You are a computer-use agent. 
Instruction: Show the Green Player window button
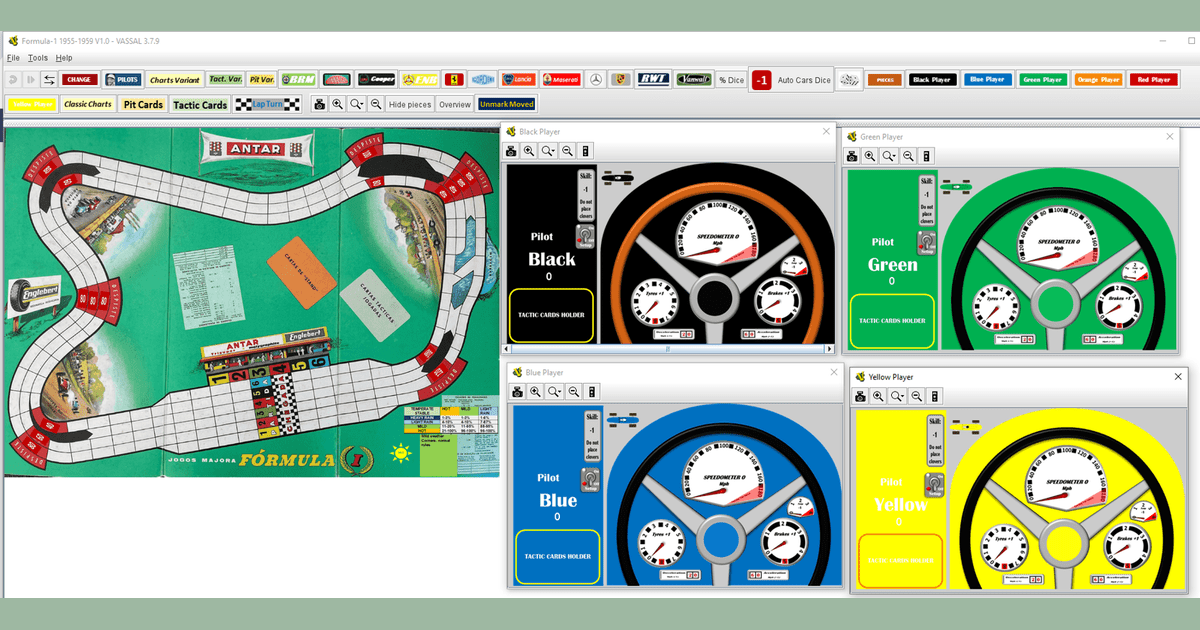[x=1042, y=79]
